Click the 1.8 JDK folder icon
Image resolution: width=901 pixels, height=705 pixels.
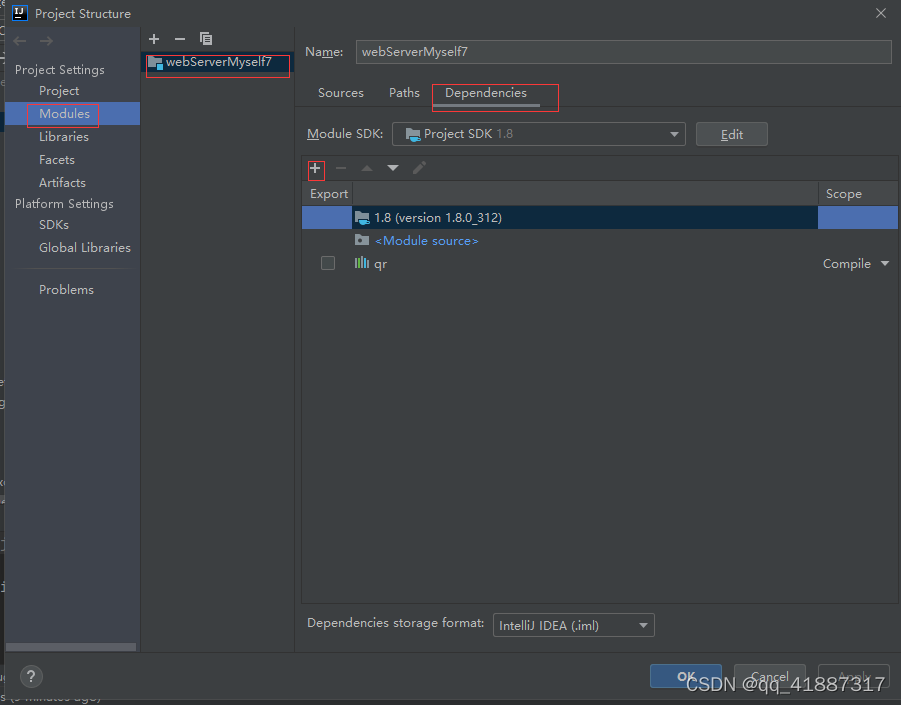pyautogui.click(x=362, y=217)
